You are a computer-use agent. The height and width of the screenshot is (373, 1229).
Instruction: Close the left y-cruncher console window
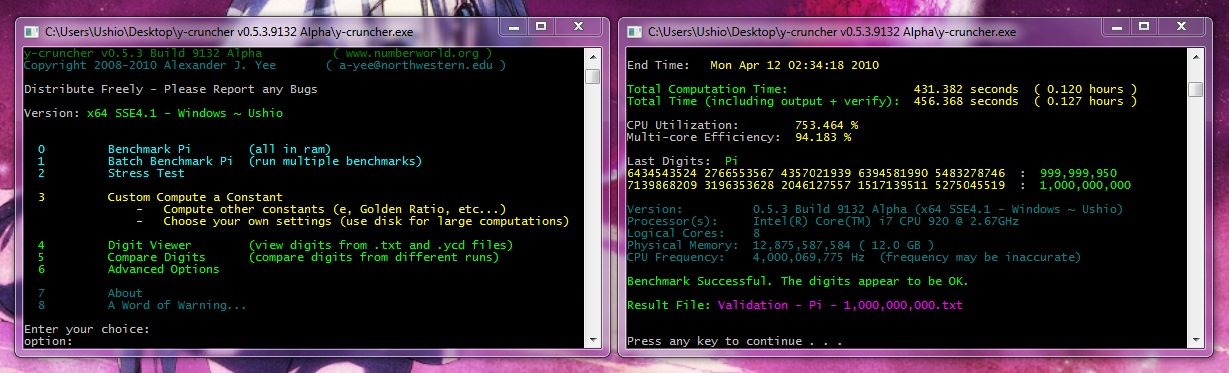coord(578,27)
